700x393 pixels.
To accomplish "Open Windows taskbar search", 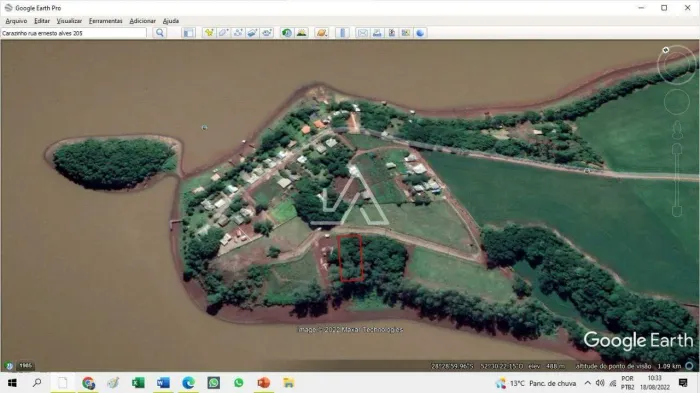I will click(x=37, y=383).
